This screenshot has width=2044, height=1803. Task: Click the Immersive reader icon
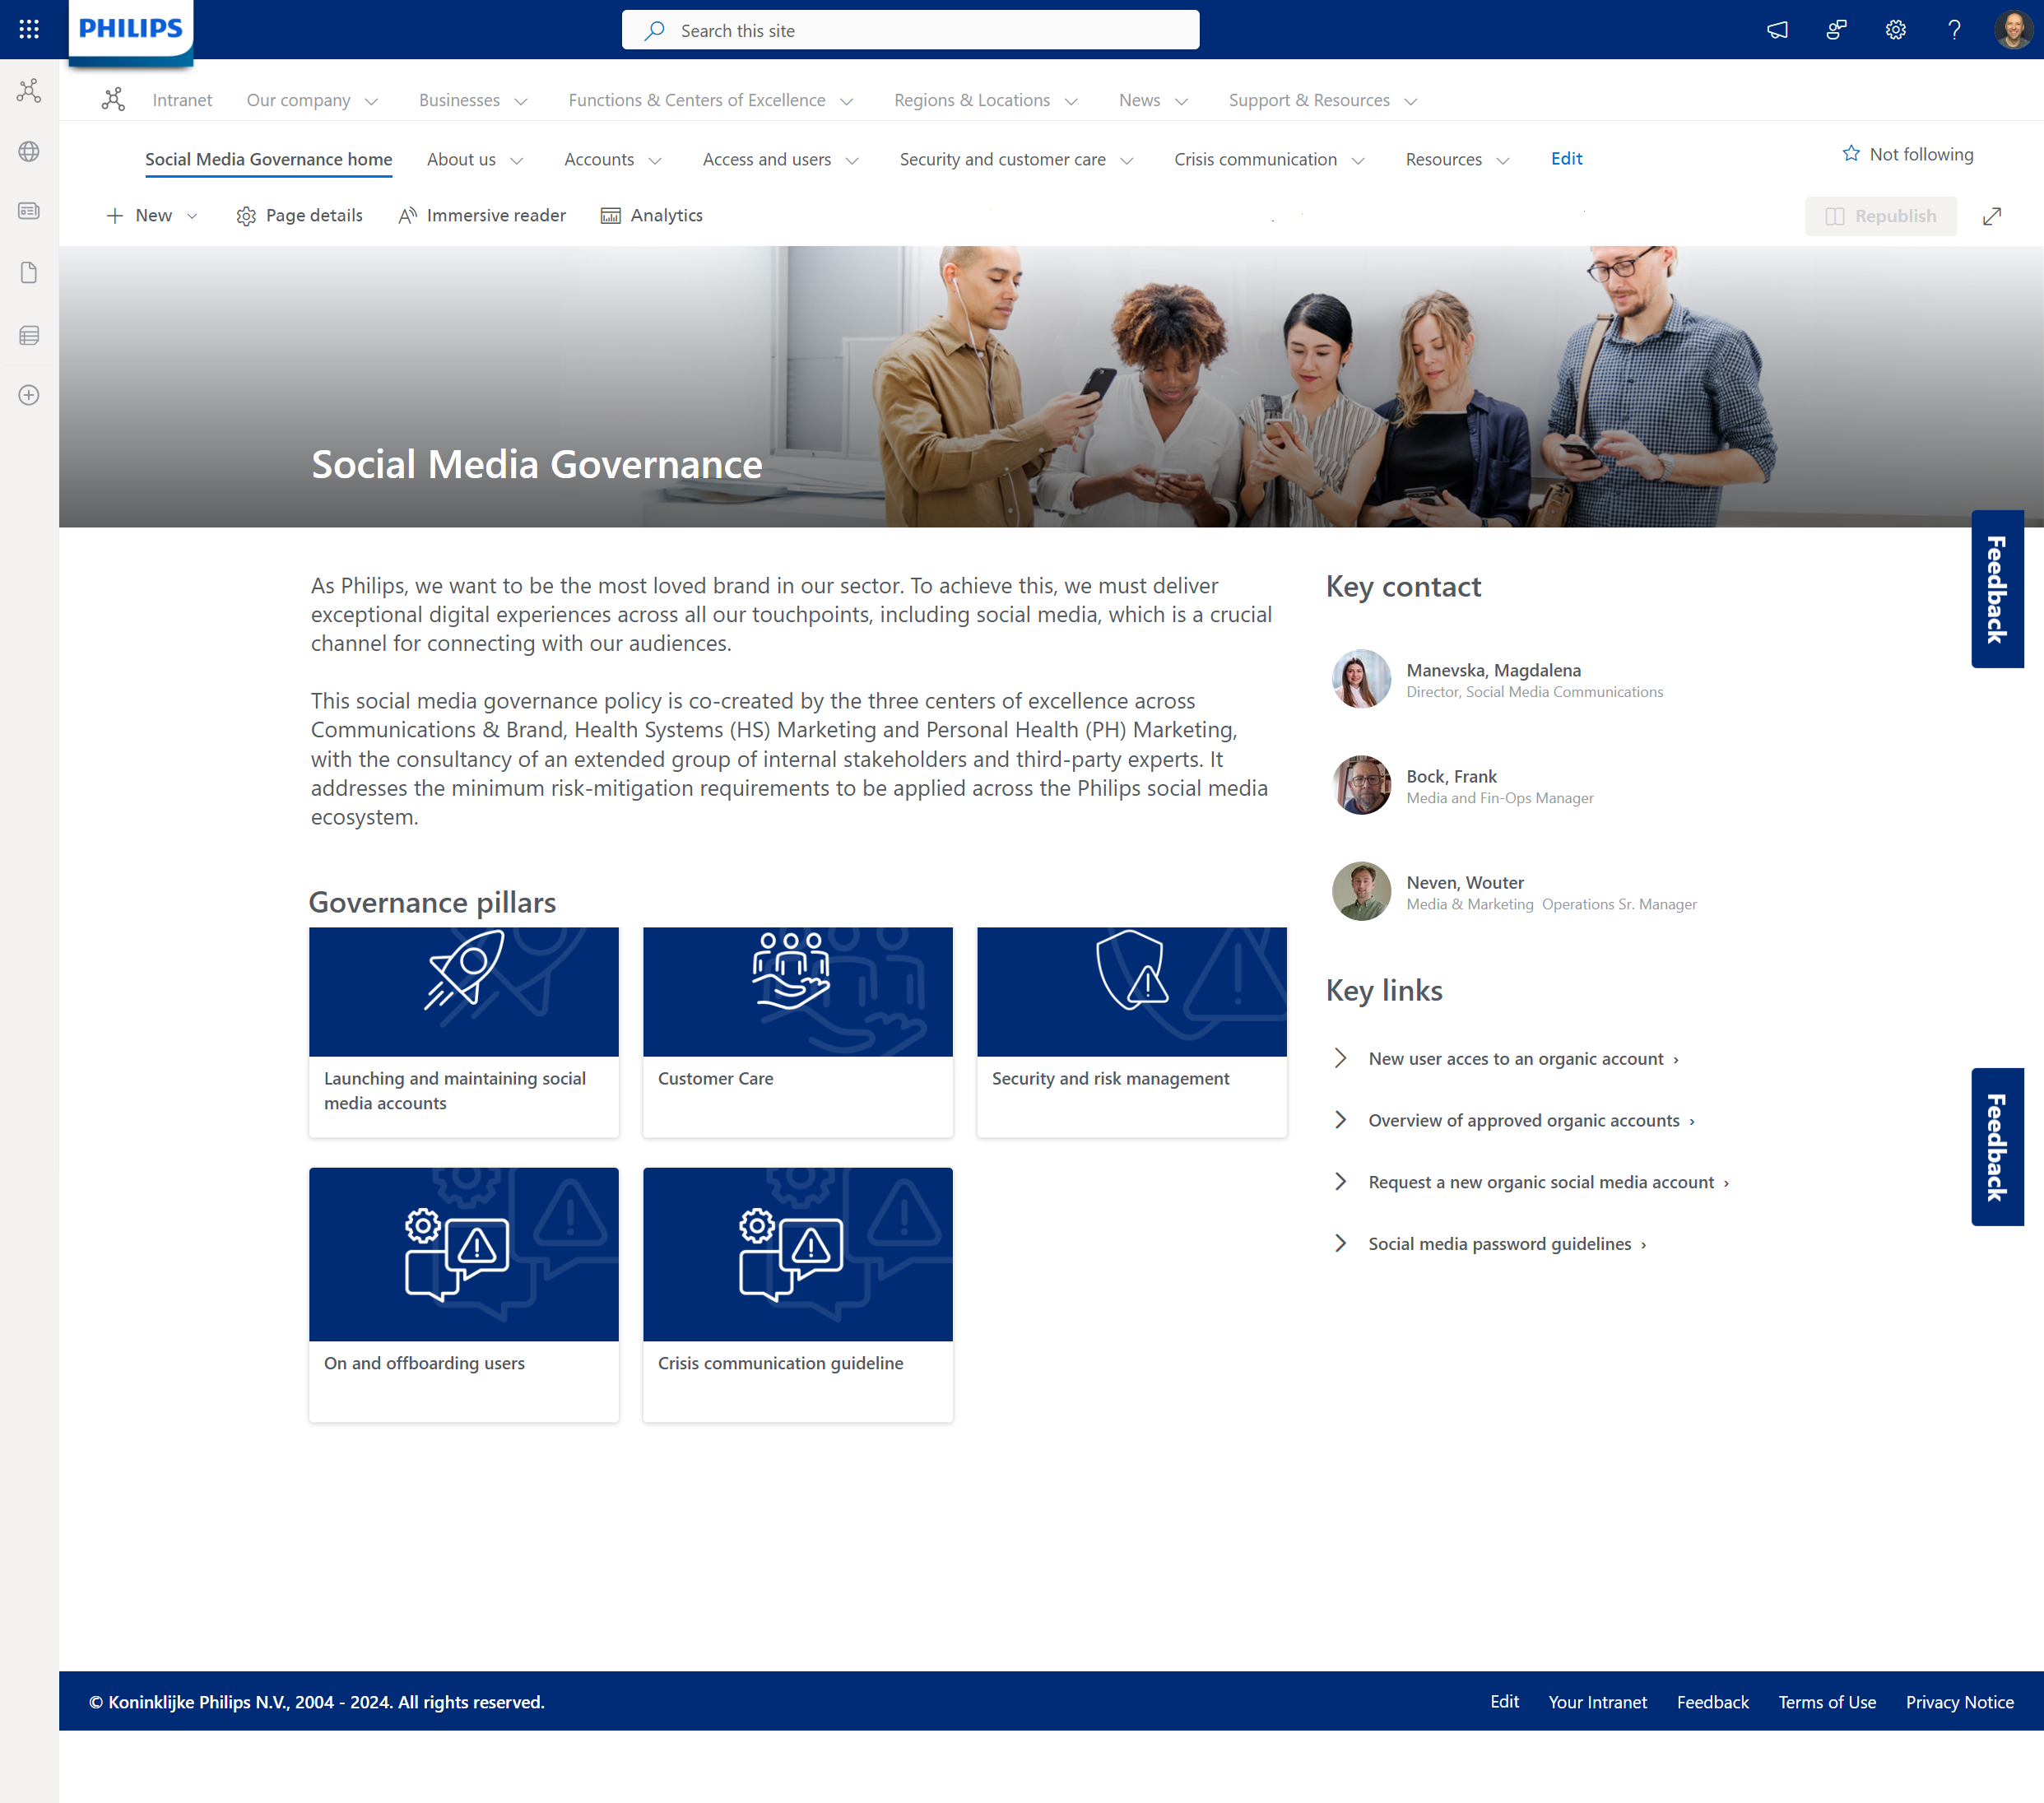(407, 216)
